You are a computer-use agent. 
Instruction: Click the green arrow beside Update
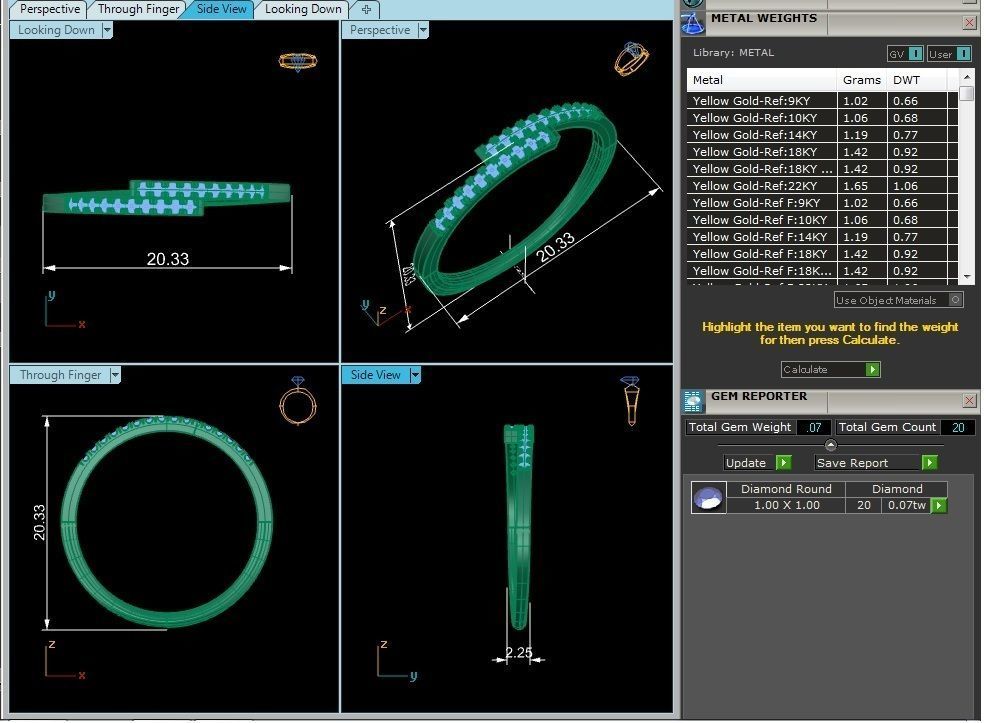783,462
